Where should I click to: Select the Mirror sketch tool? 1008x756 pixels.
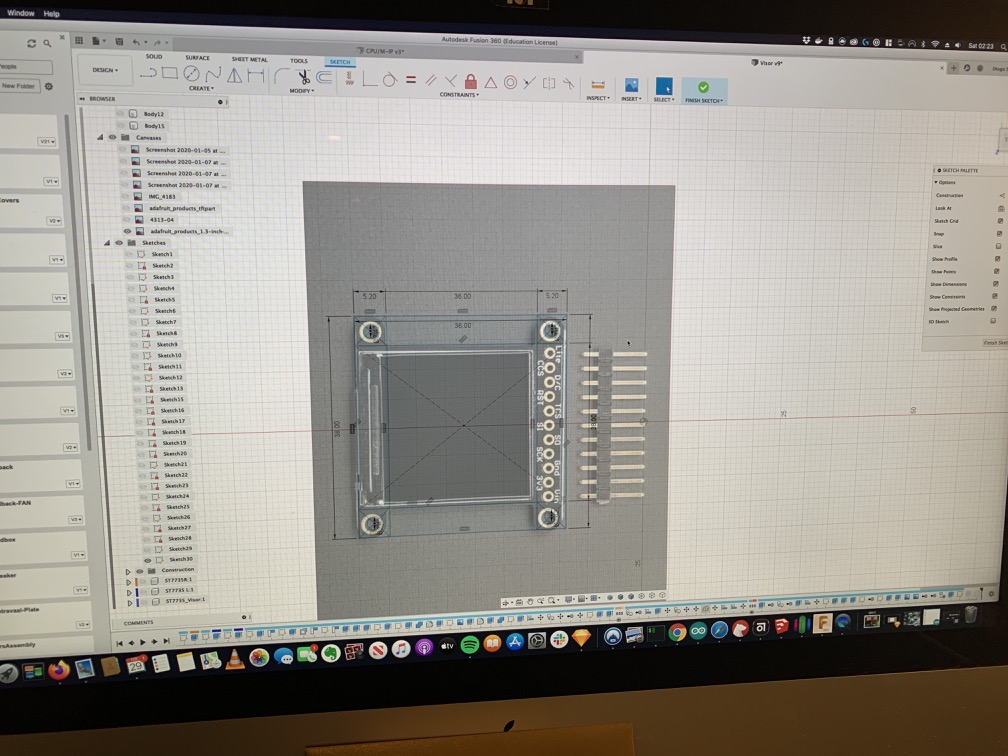click(x=235, y=75)
